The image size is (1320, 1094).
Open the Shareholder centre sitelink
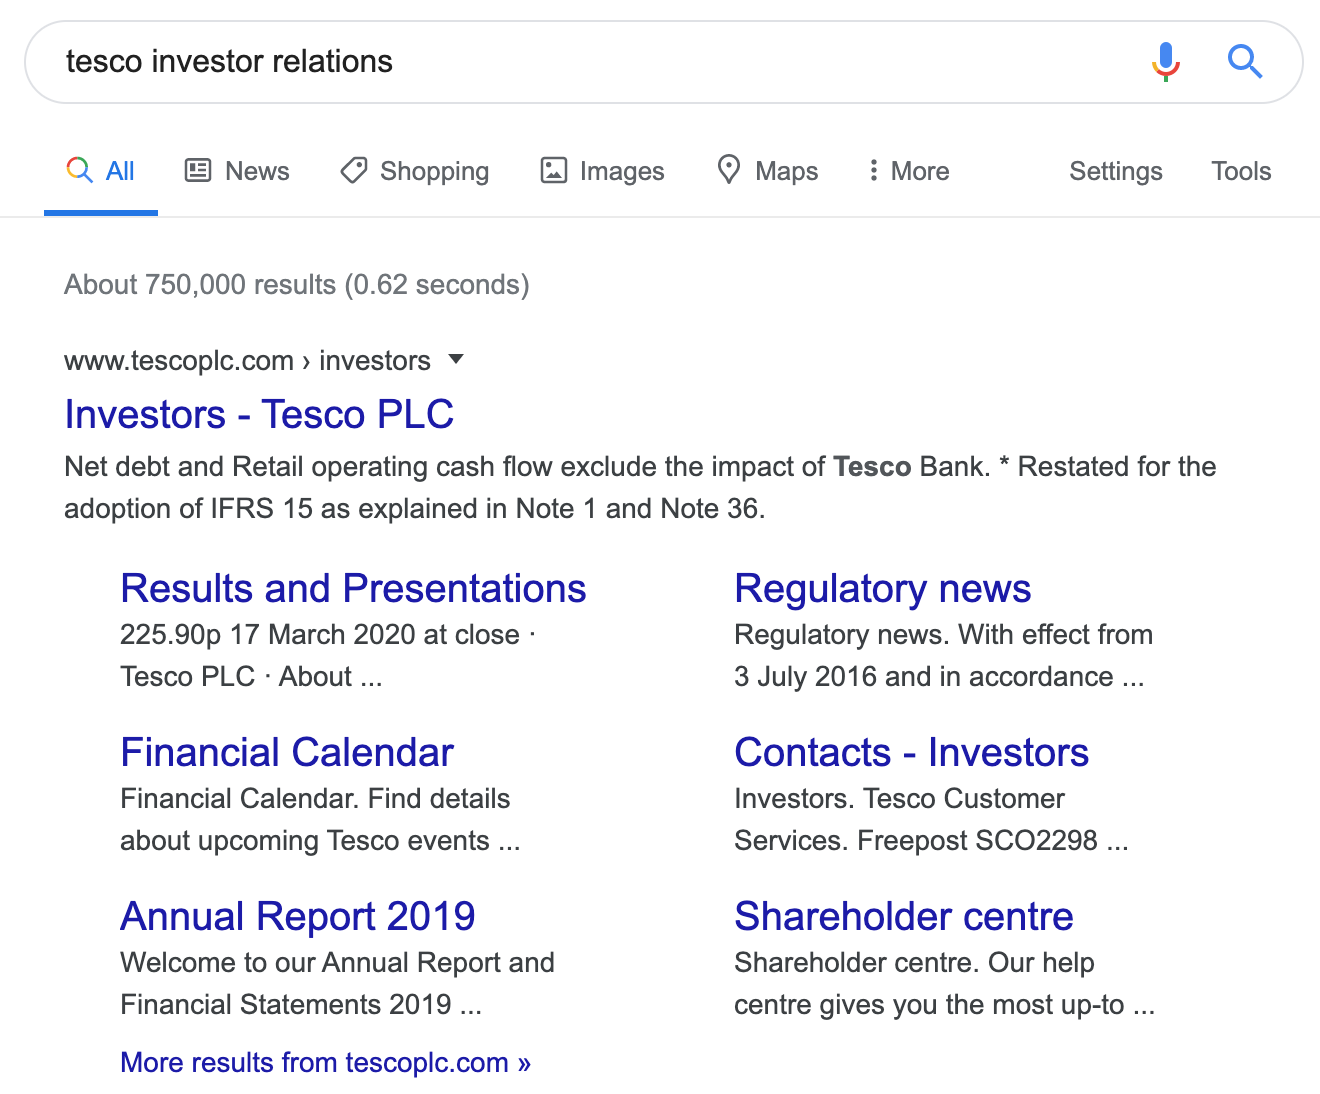point(903,917)
